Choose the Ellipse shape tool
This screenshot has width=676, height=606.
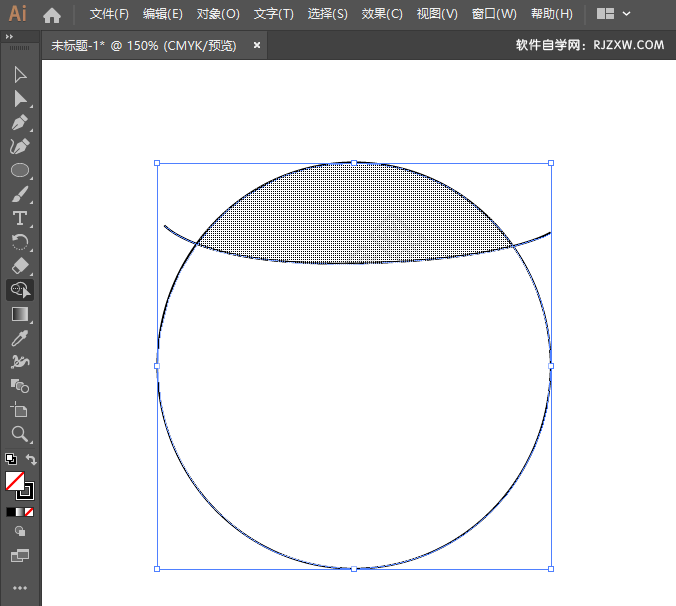point(20,170)
